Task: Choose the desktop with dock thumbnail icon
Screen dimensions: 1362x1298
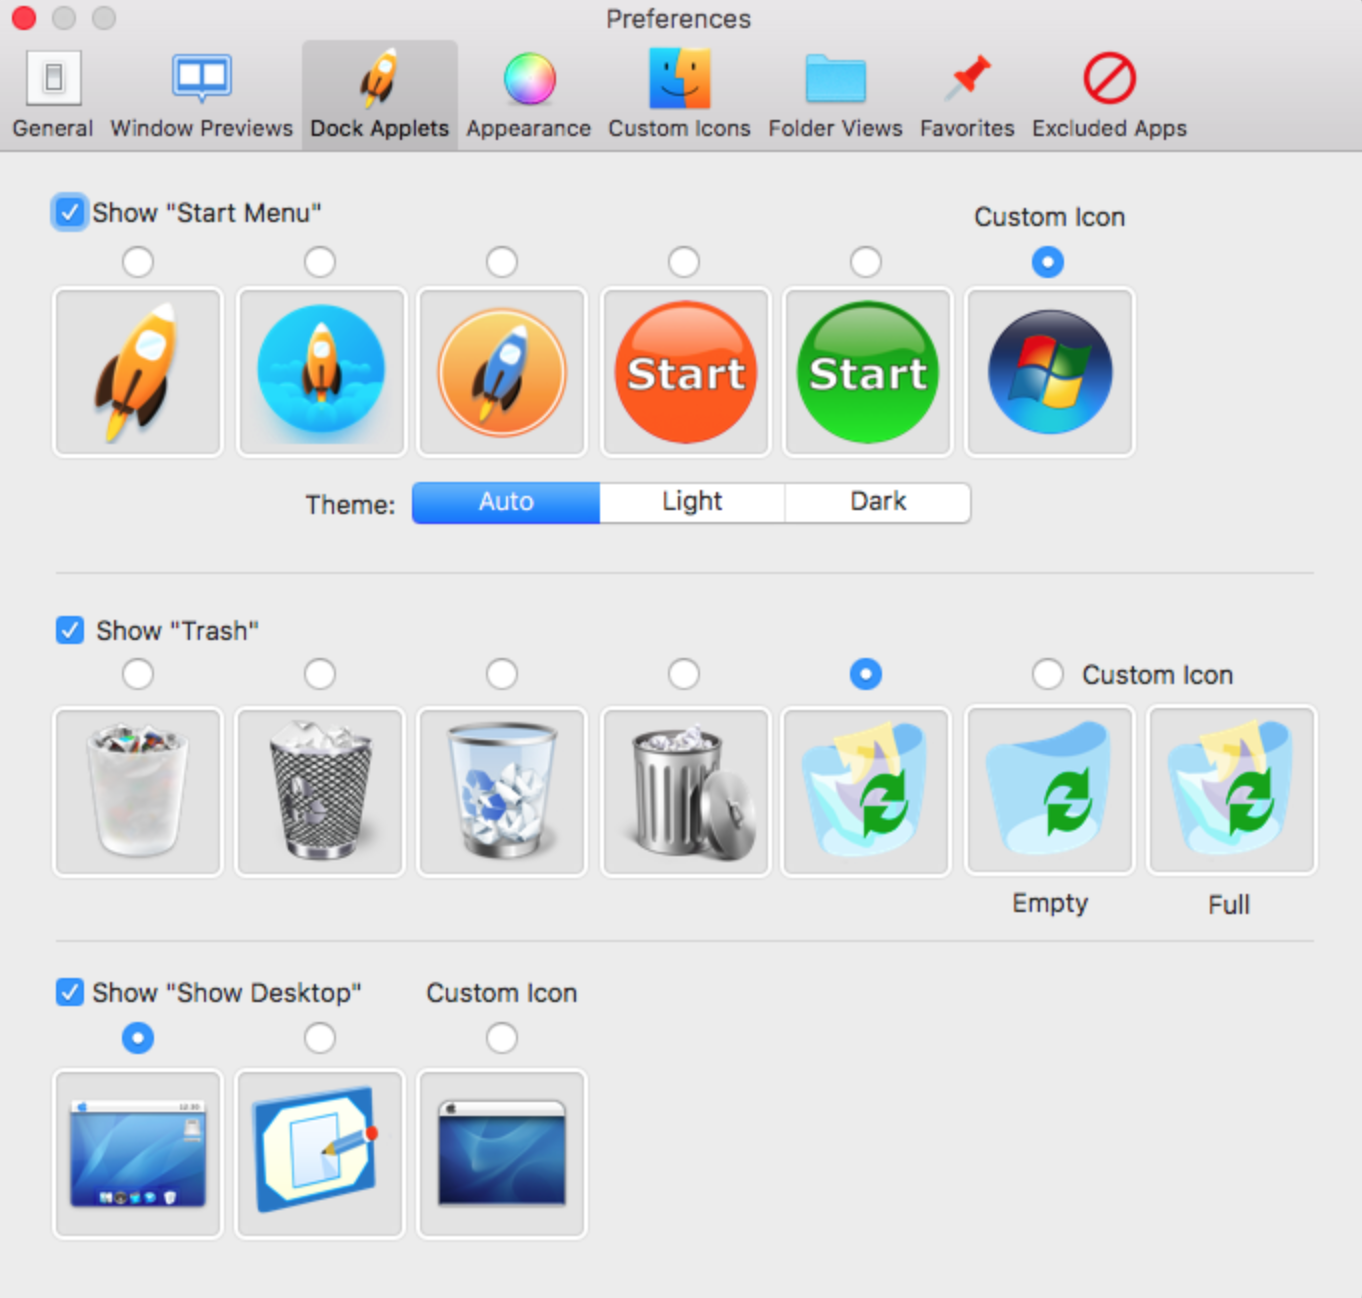Action: 138,1154
